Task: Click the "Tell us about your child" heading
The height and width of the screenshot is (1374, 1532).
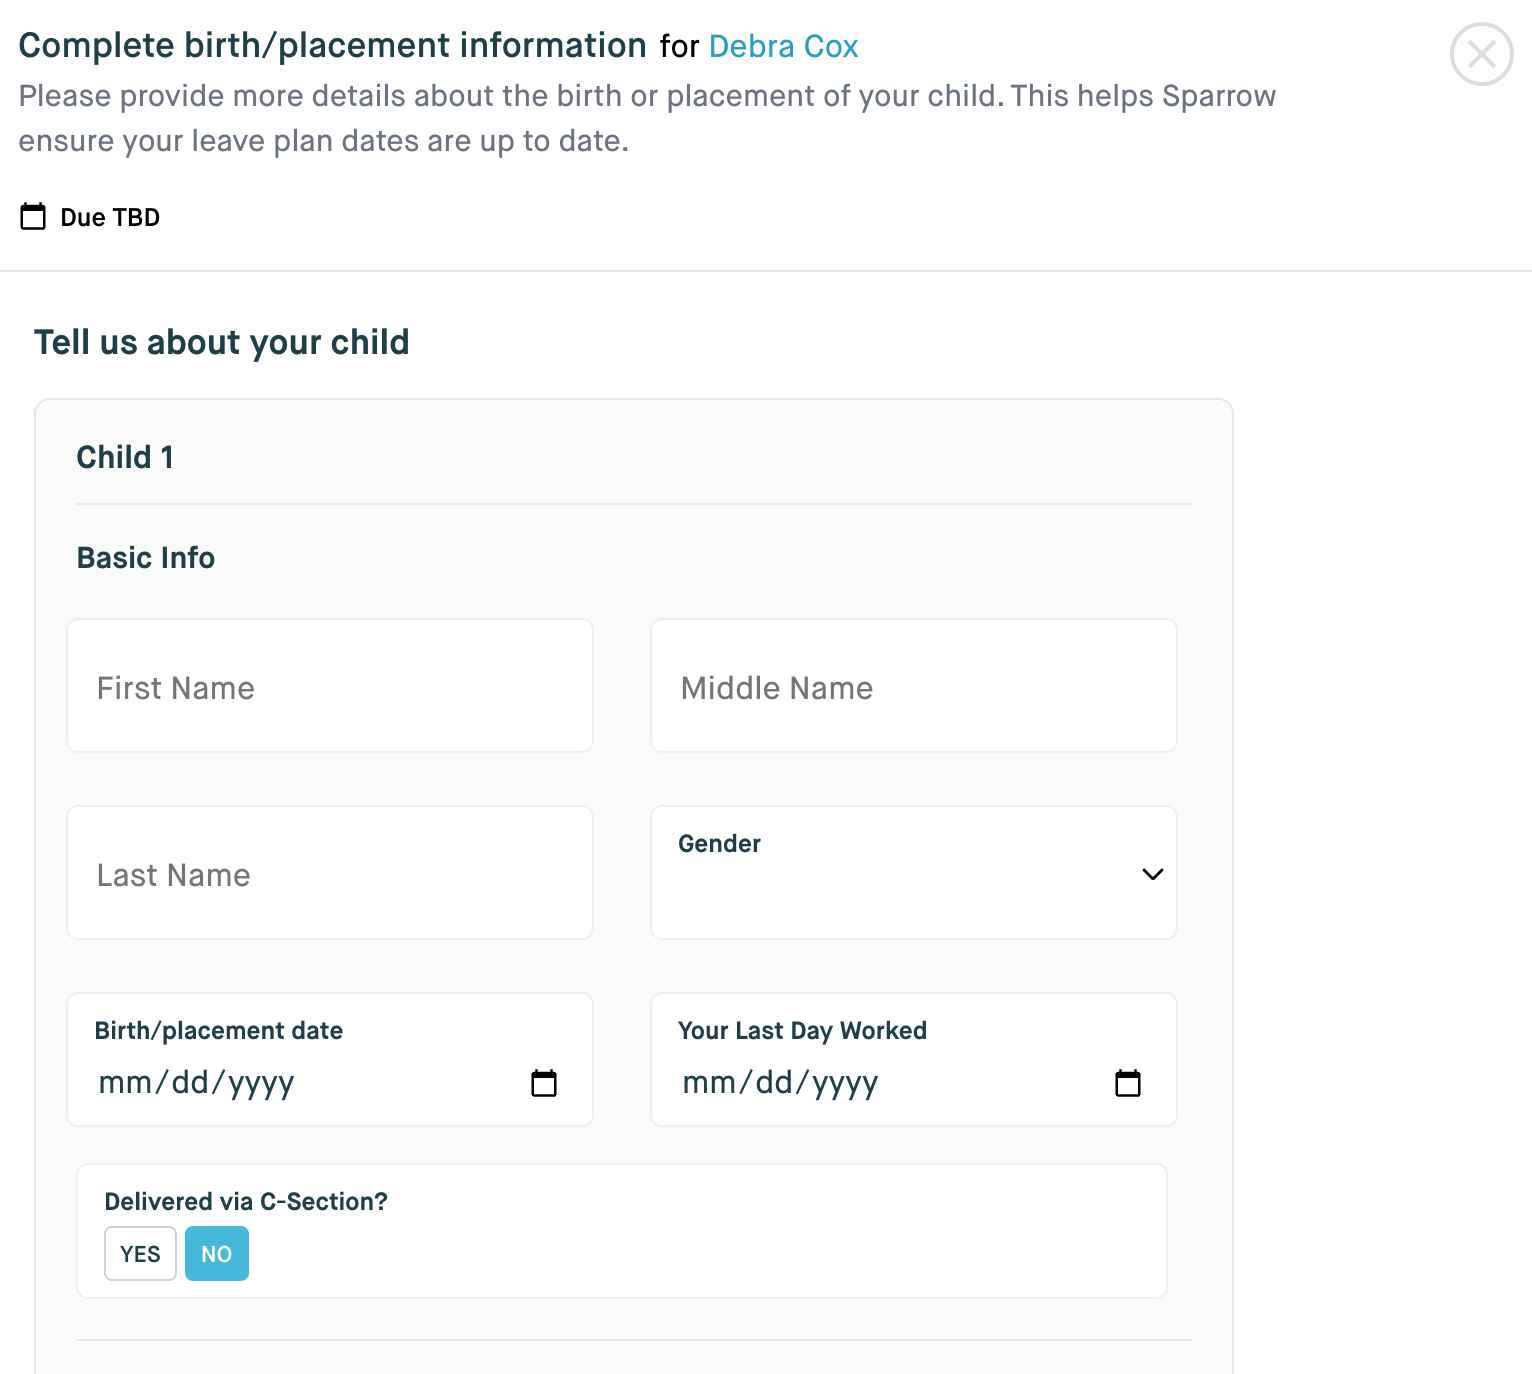Action: (x=222, y=342)
